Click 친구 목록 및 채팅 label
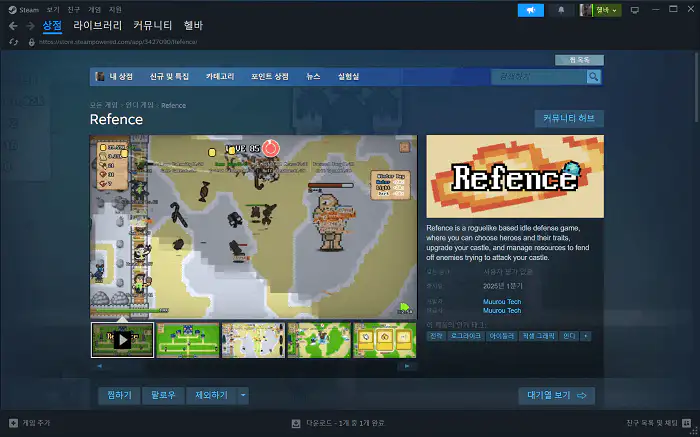 pos(652,423)
